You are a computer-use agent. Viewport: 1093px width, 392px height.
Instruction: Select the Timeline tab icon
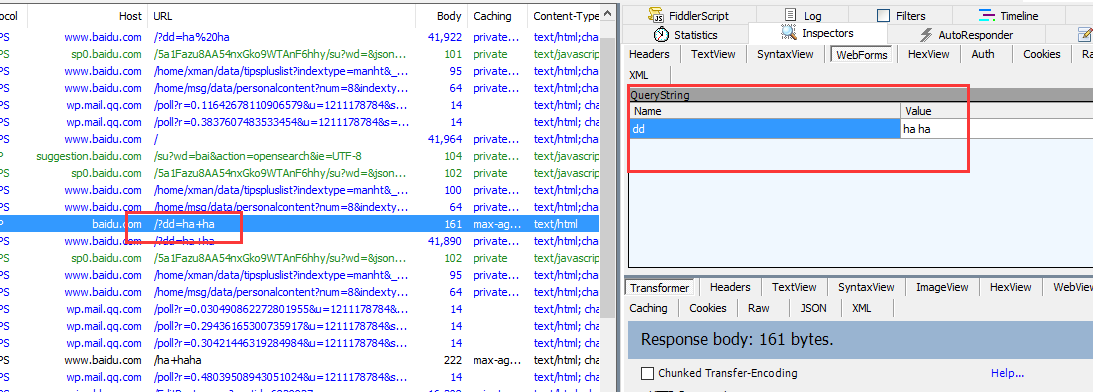point(987,15)
